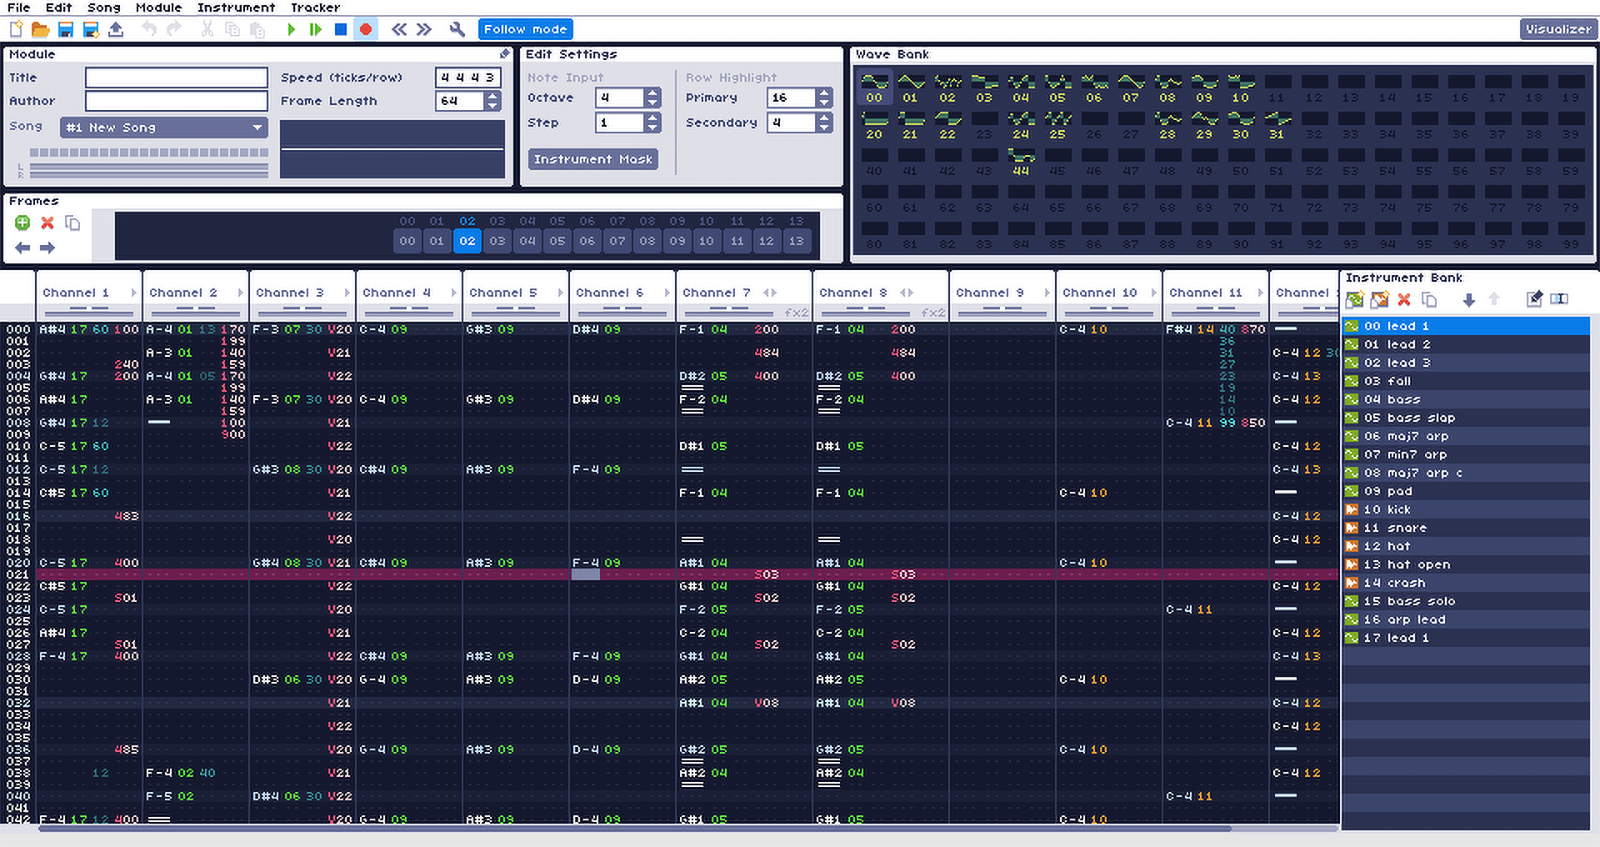Toggle mute on Channel 9 header
This screenshot has width=1600, height=847.
click(990, 293)
